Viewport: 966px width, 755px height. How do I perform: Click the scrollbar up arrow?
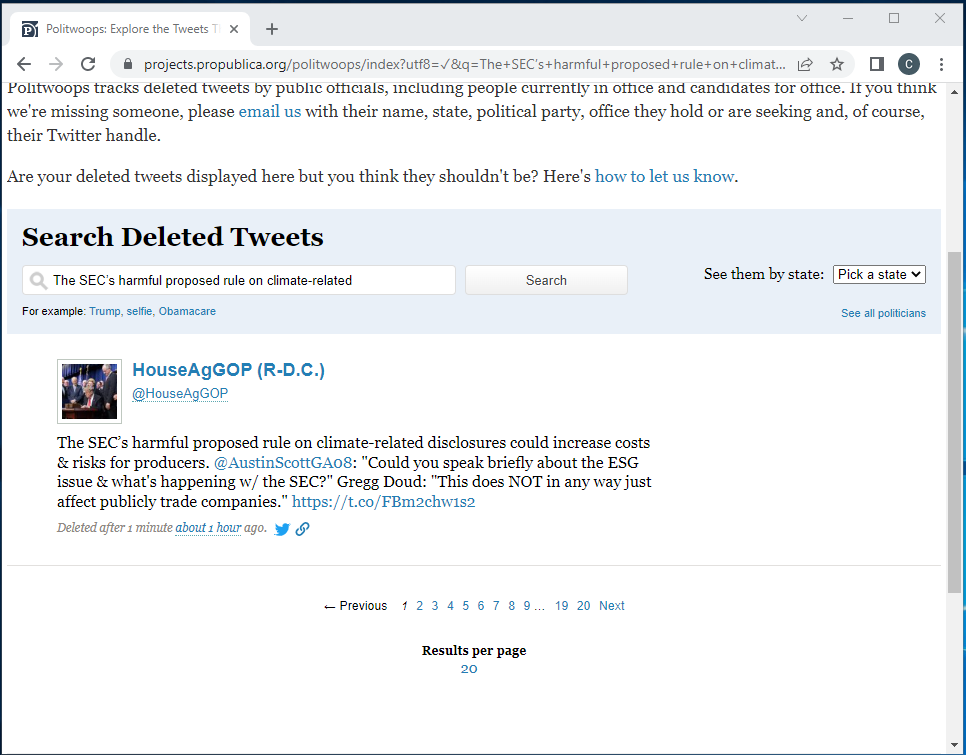click(954, 92)
